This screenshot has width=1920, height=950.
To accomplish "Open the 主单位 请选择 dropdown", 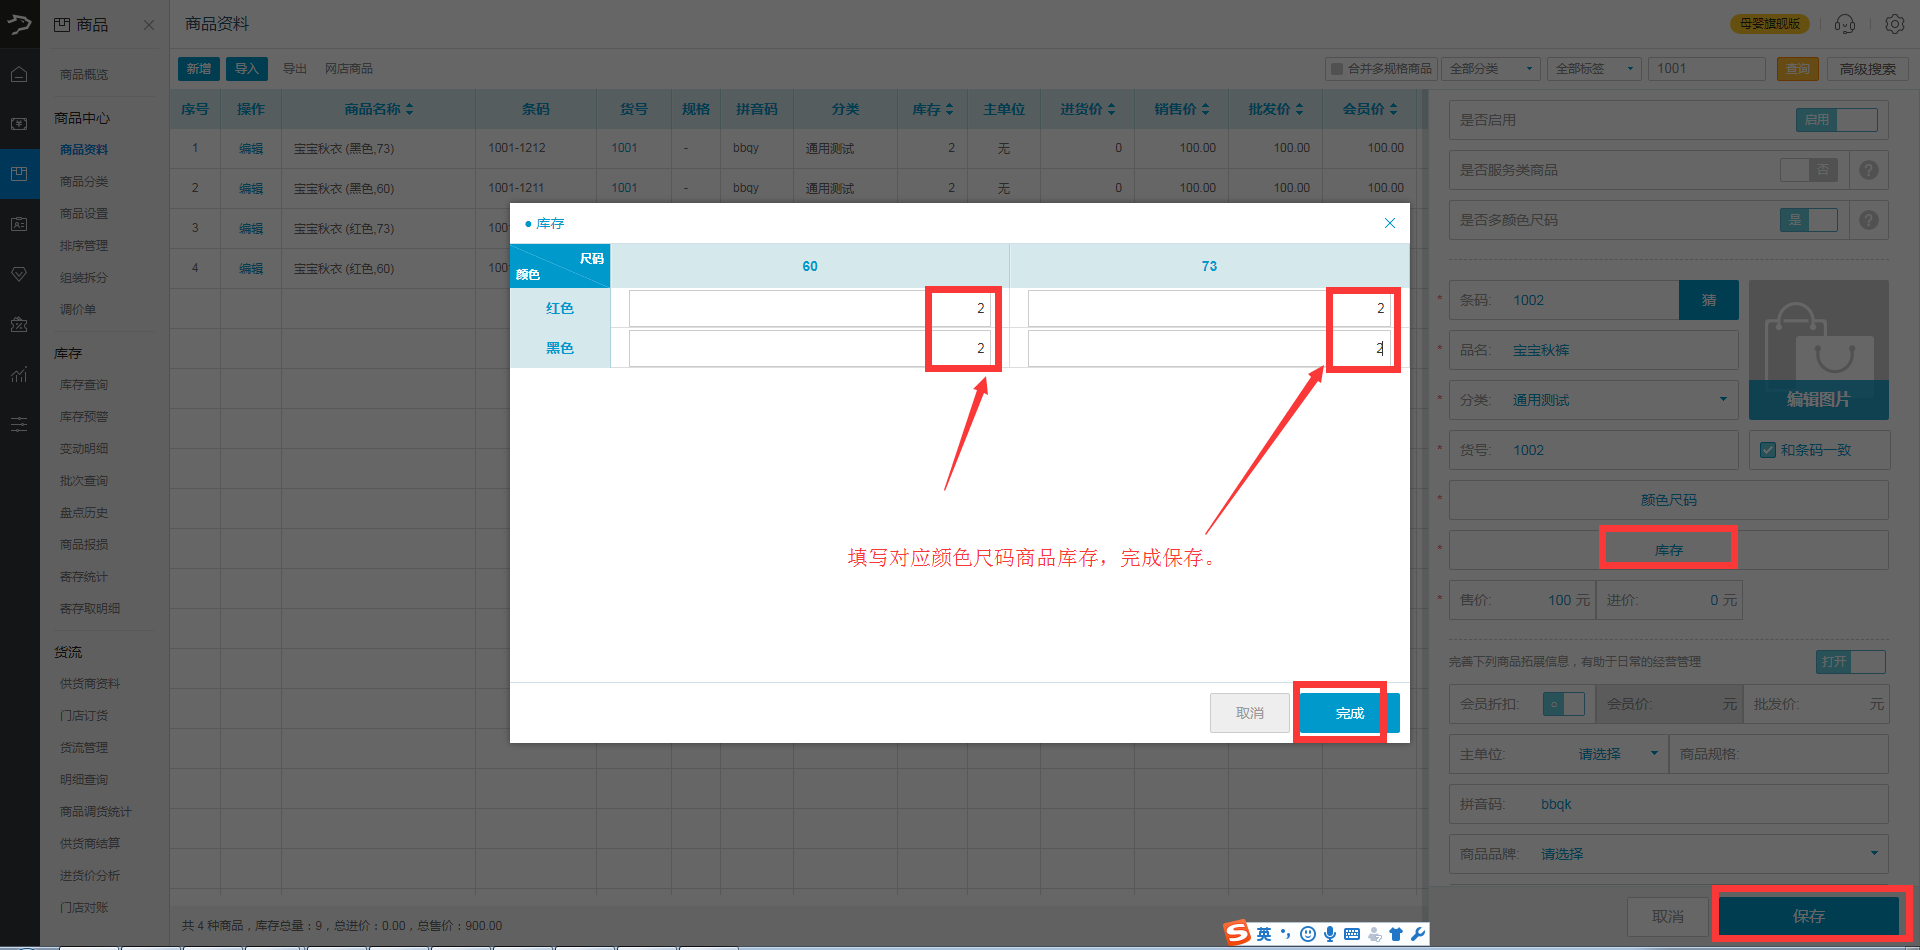I will click(1617, 754).
